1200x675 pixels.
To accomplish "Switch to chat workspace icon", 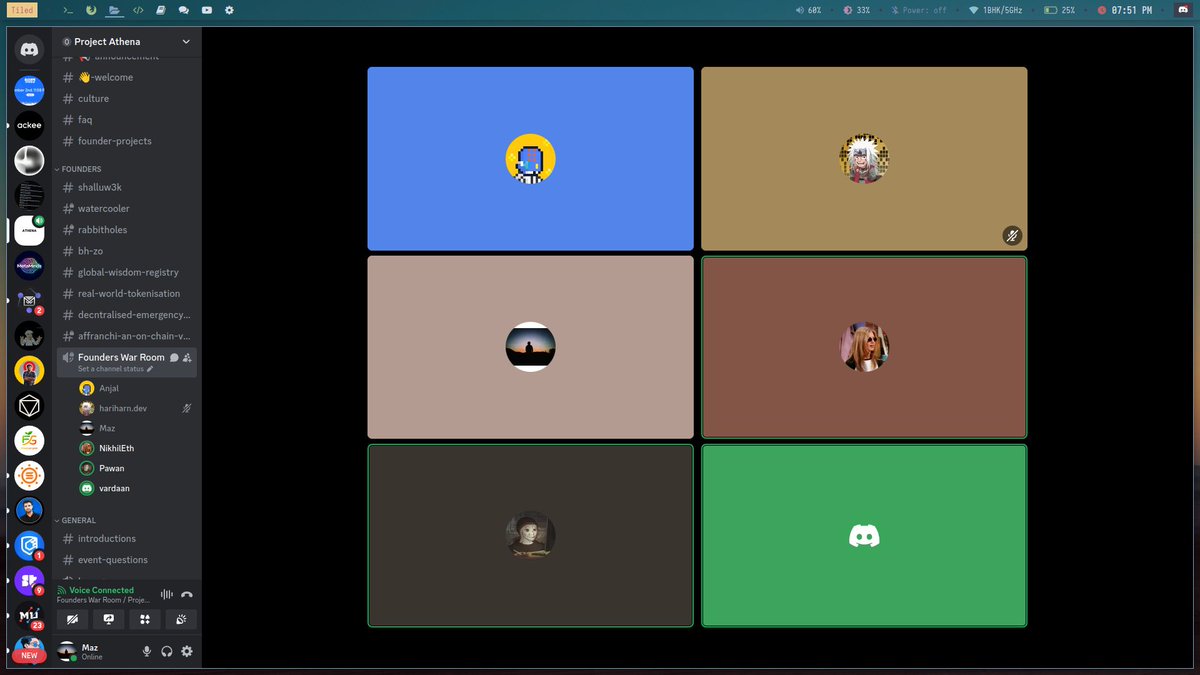I will [184, 10].
